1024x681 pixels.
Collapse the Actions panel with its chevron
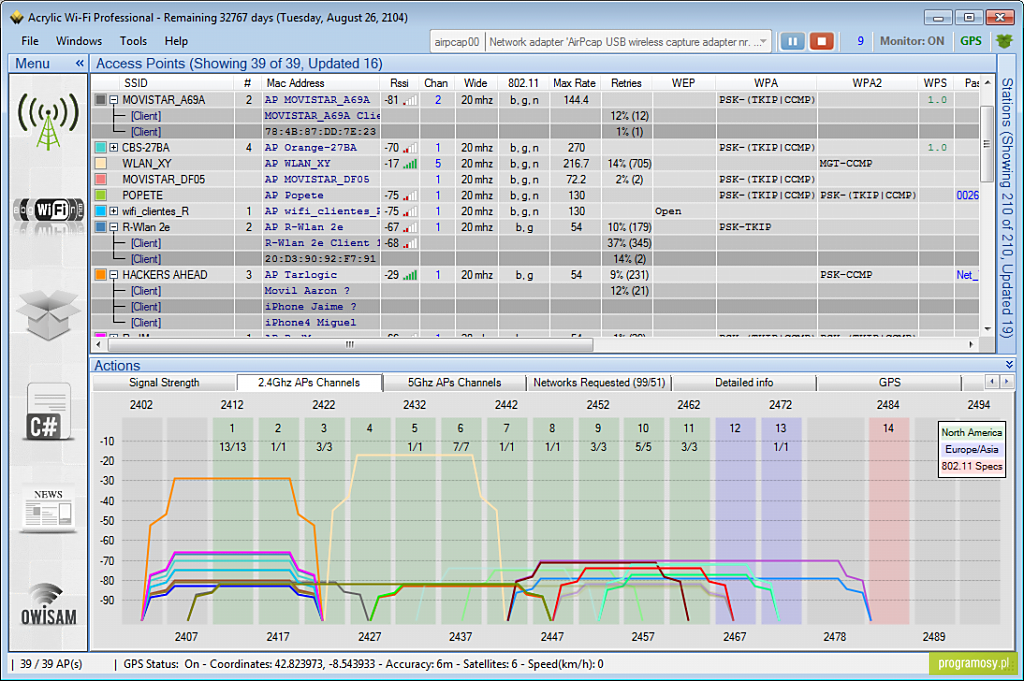(1009, 364)
